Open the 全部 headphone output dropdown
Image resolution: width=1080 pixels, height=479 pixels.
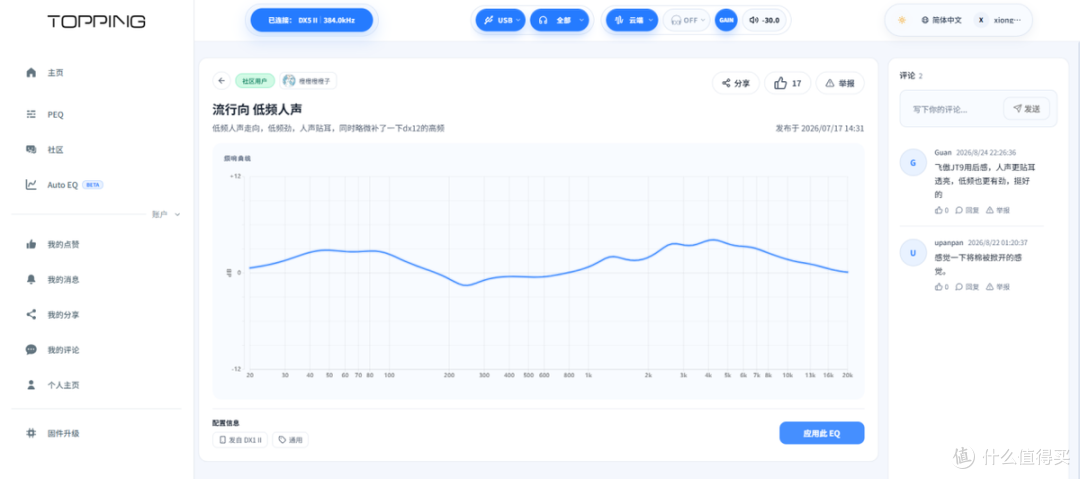click(560, 21)
